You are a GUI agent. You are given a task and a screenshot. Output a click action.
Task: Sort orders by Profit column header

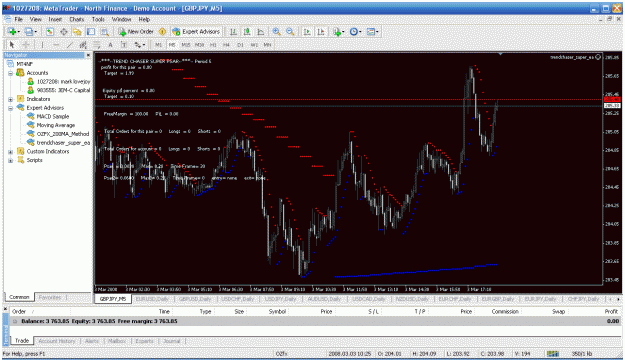611,312
